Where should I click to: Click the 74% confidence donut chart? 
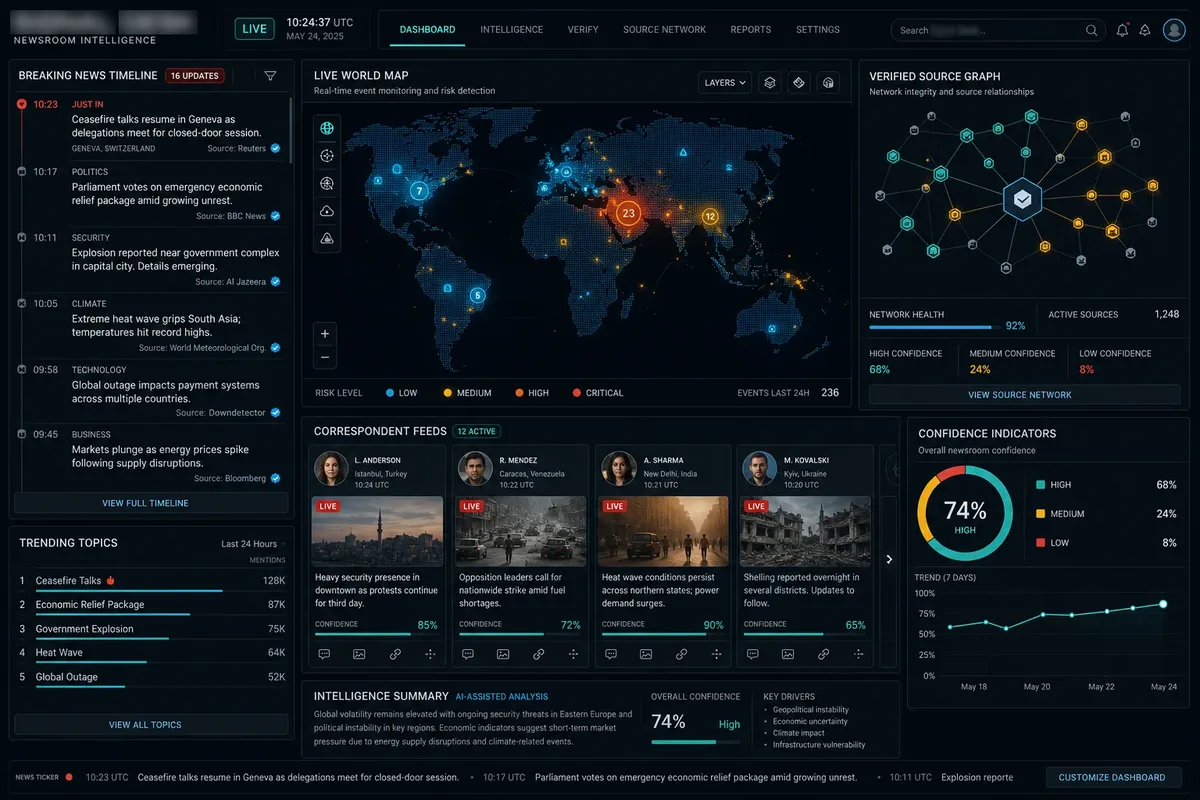965,515
